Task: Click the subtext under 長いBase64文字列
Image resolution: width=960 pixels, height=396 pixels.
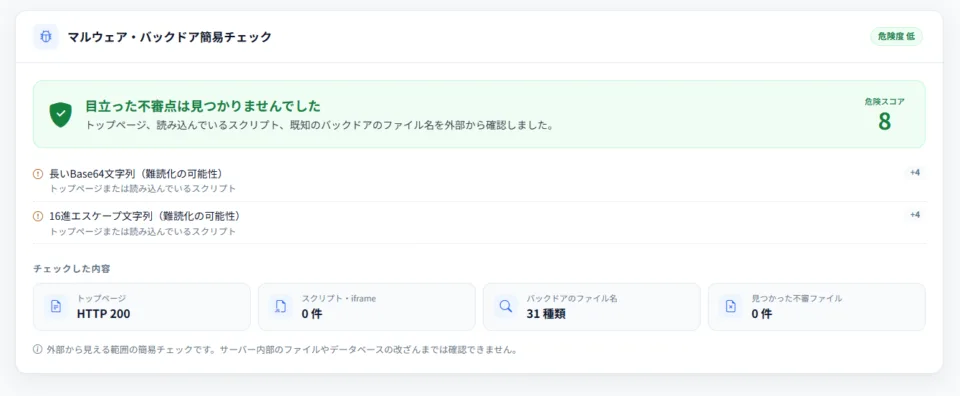Action: tap(143, 189)
